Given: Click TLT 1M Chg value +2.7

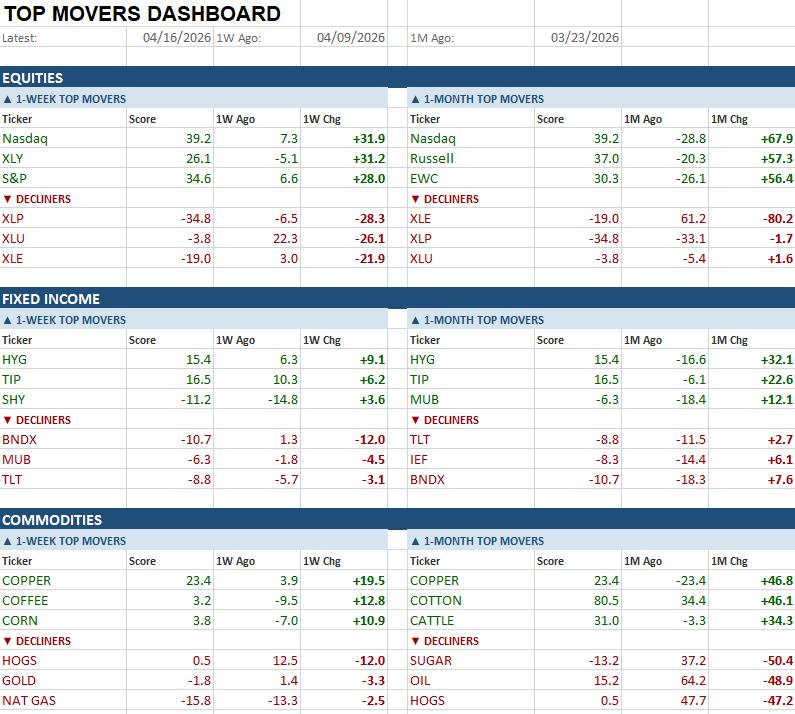Looking at the screenshot, I should click(x=752, y=440).
